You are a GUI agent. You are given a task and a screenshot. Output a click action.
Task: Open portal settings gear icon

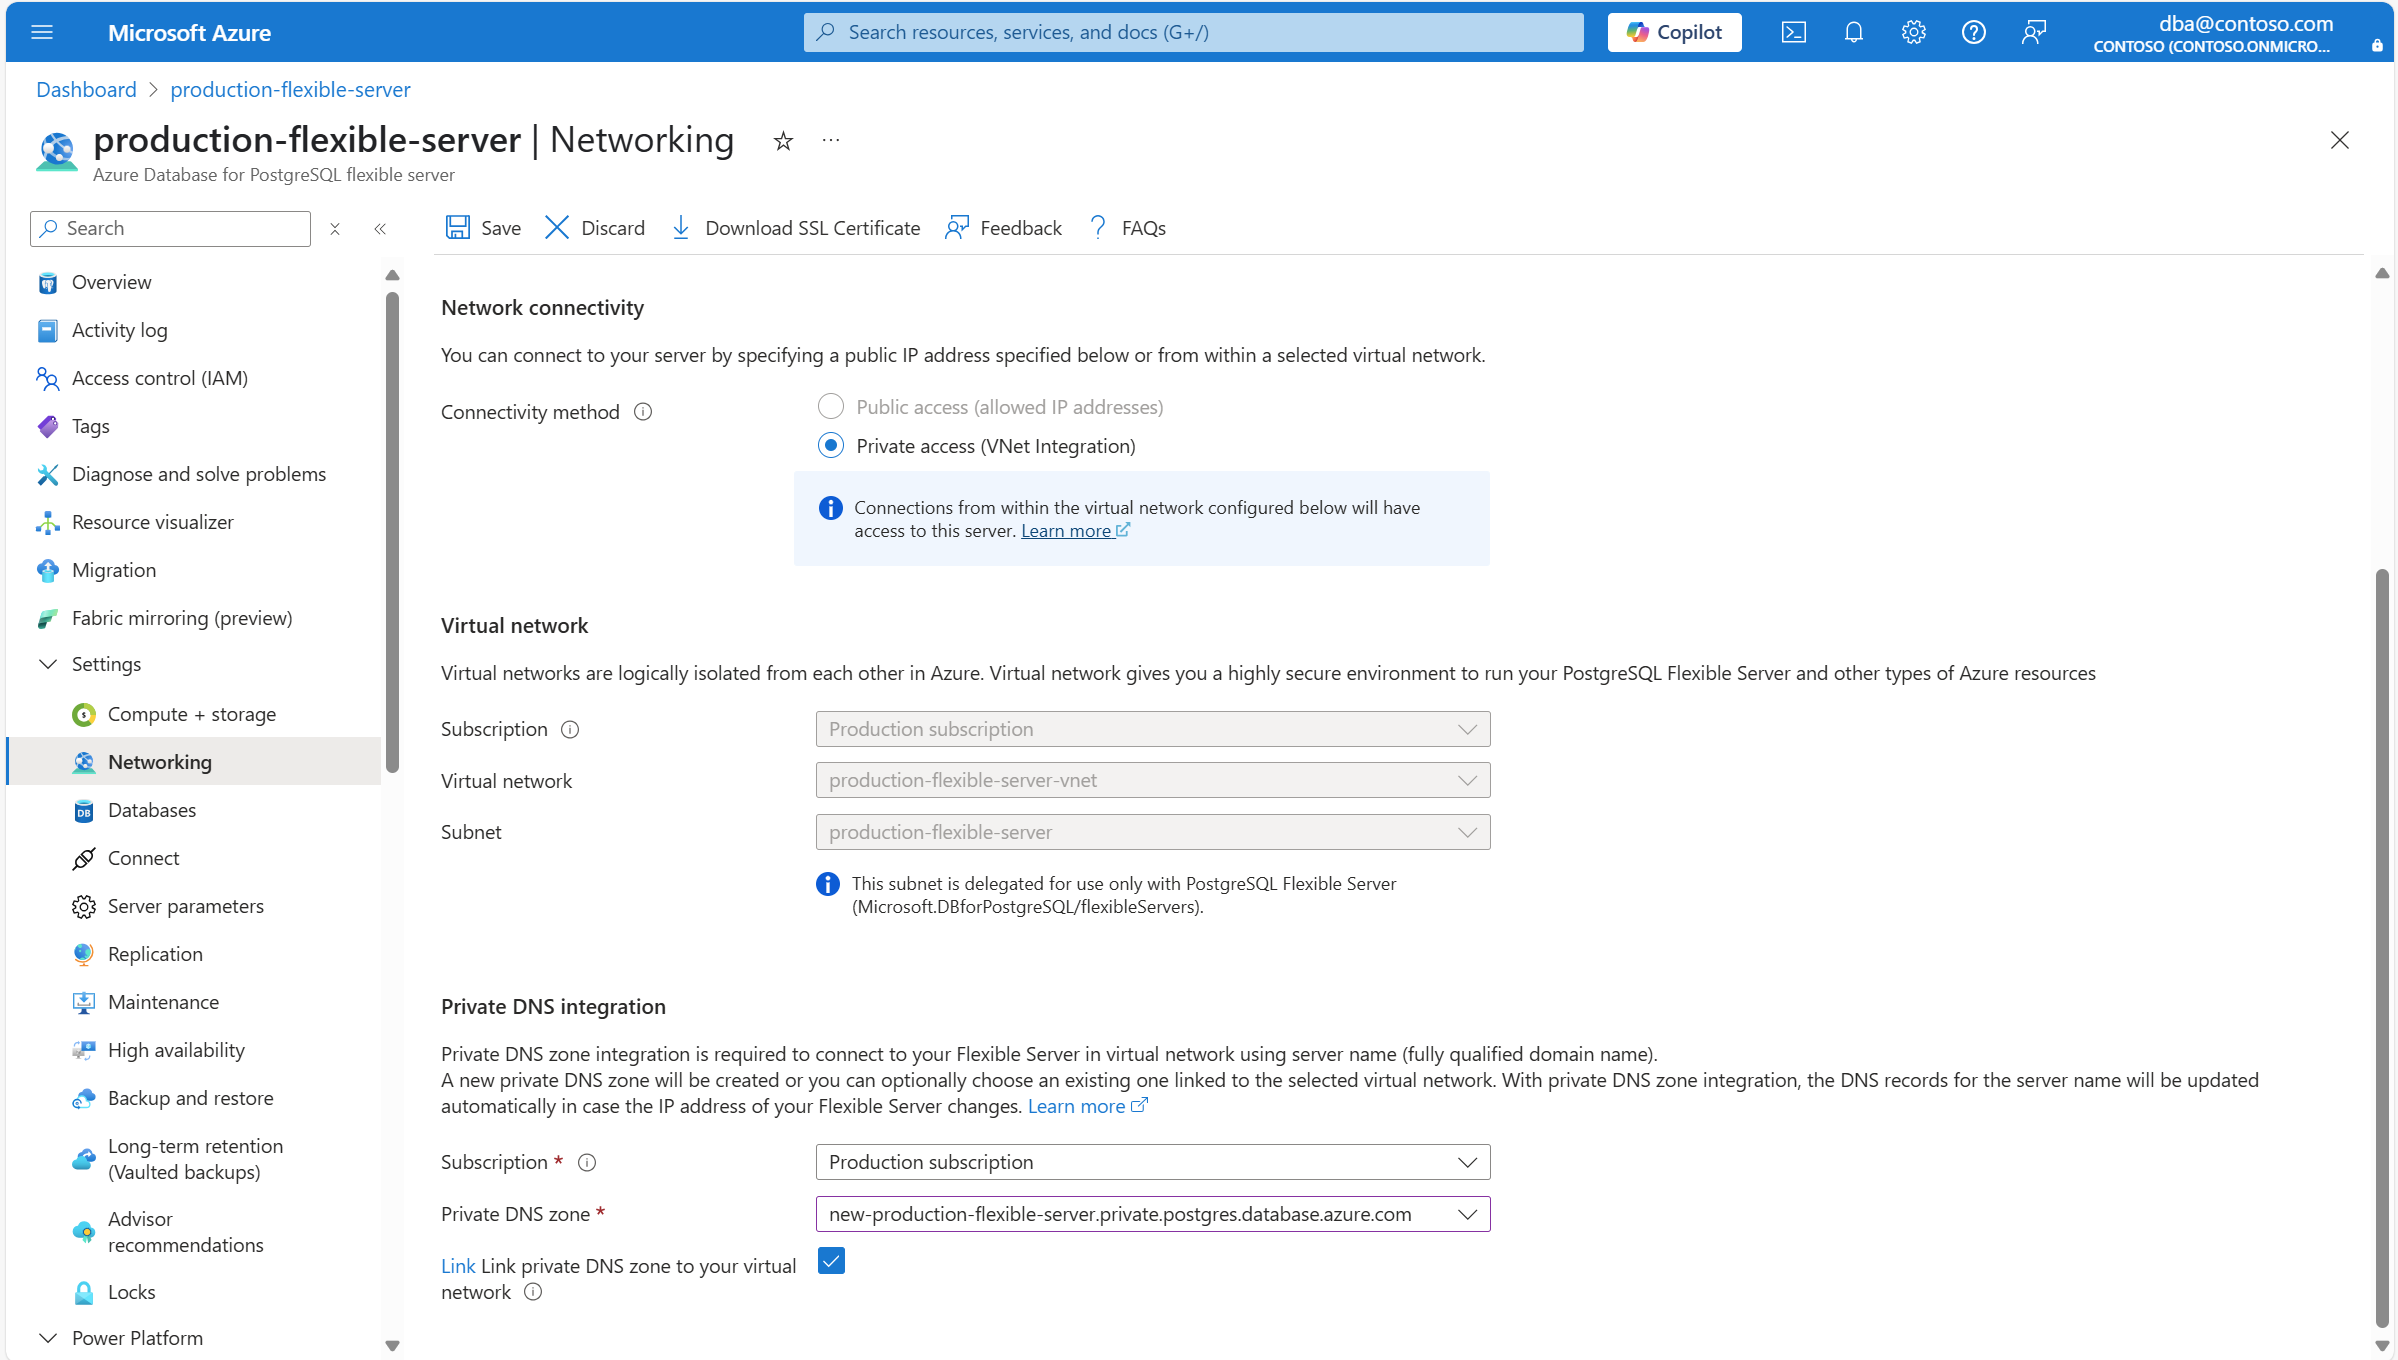1913,32
